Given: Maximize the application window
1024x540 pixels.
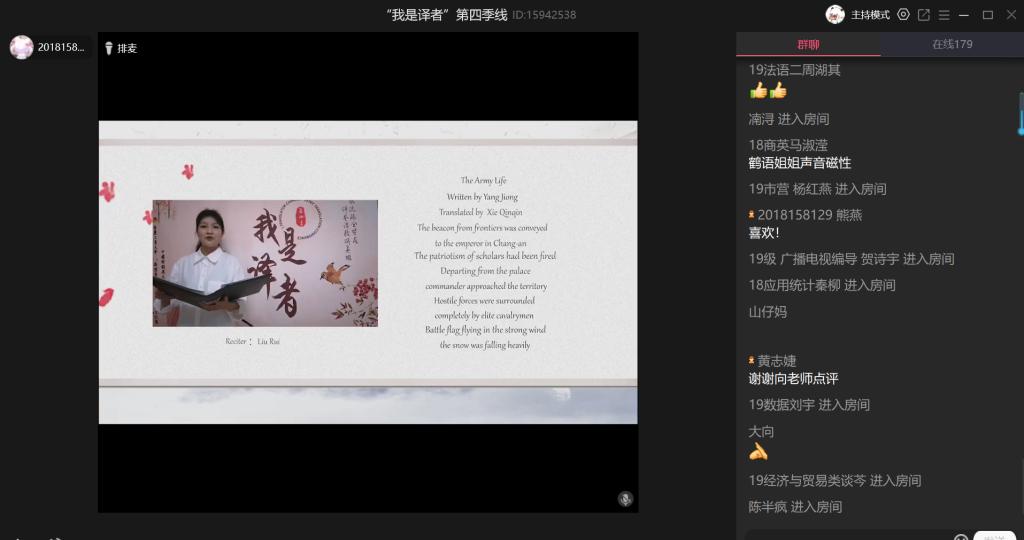Looking at the screenshot, I should click(987, 14).
